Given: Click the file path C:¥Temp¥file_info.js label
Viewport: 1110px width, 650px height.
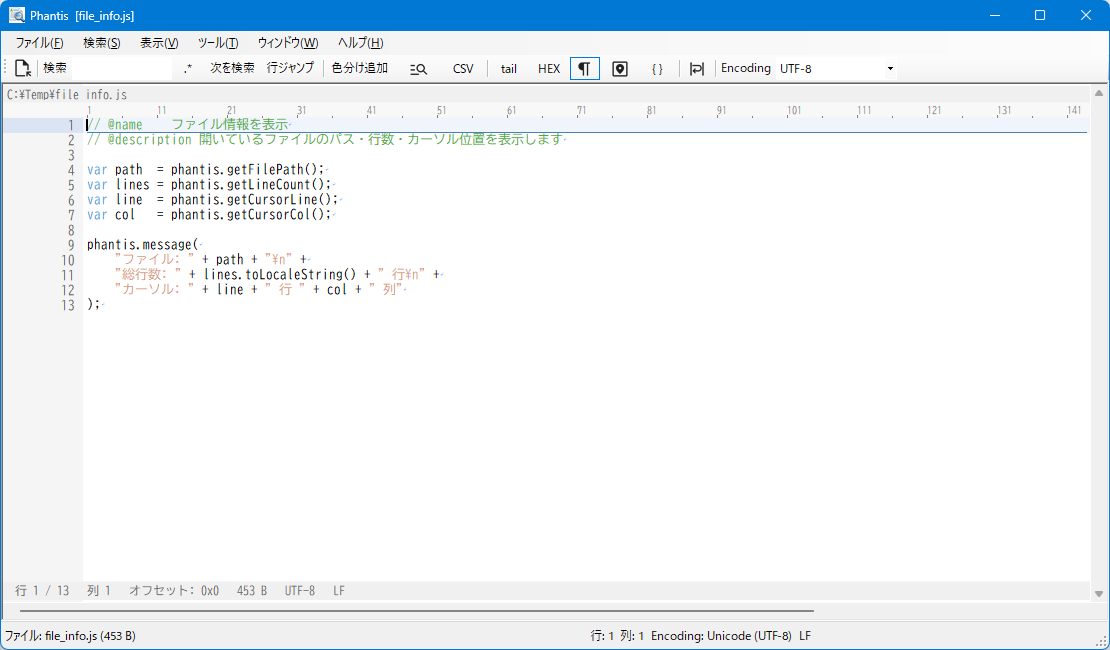Looking at the screenshot, I should click(67, 94).
